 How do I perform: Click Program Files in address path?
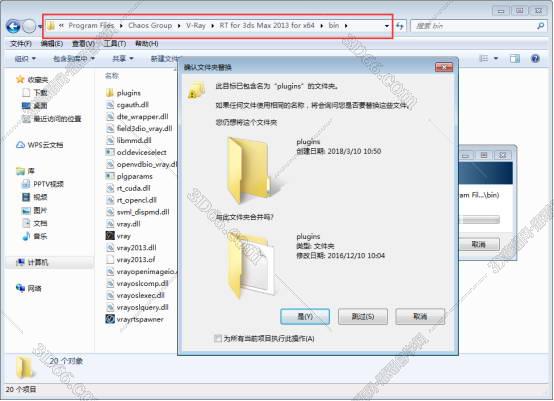coord(91,25)
